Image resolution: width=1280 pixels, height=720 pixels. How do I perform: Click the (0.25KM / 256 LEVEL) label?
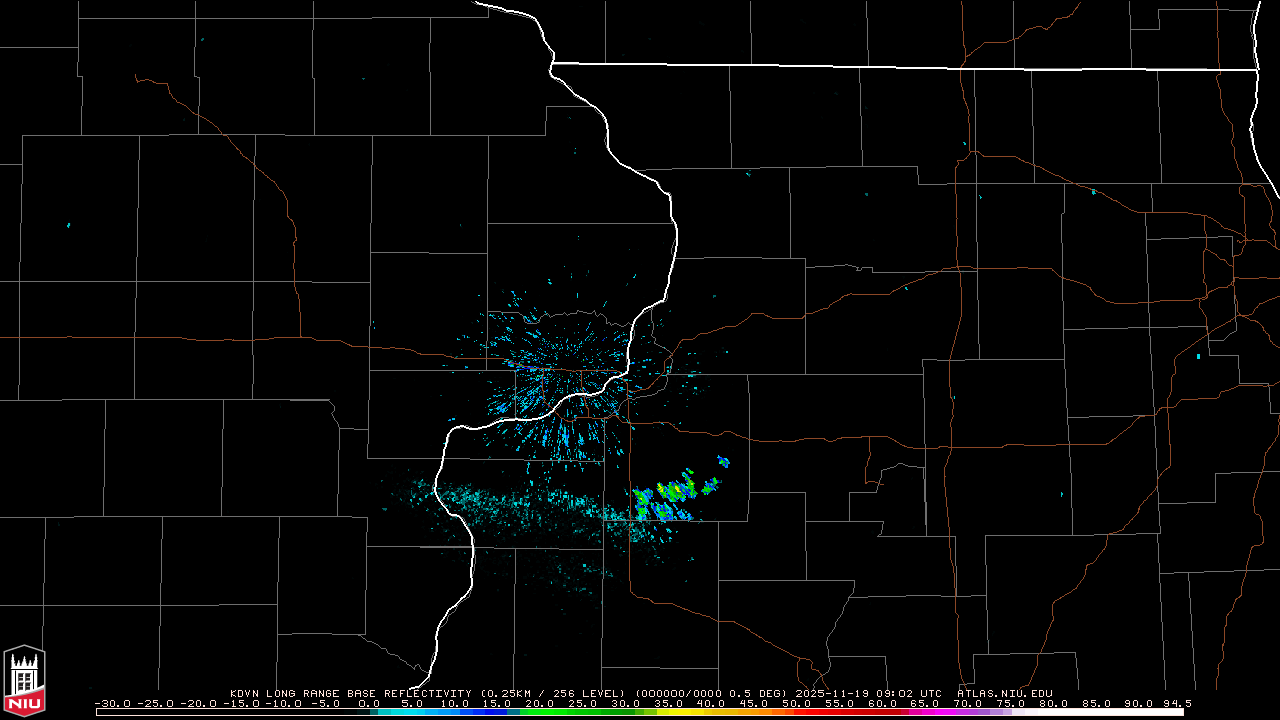click(x=552, y=693)
